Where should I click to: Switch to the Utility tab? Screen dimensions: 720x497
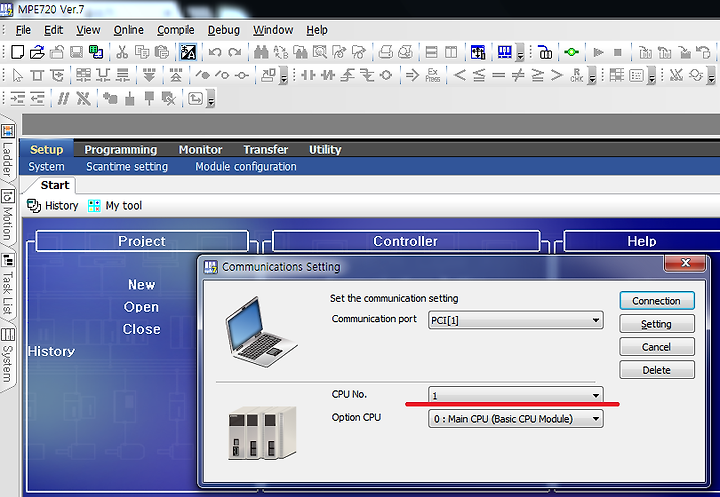325,150
